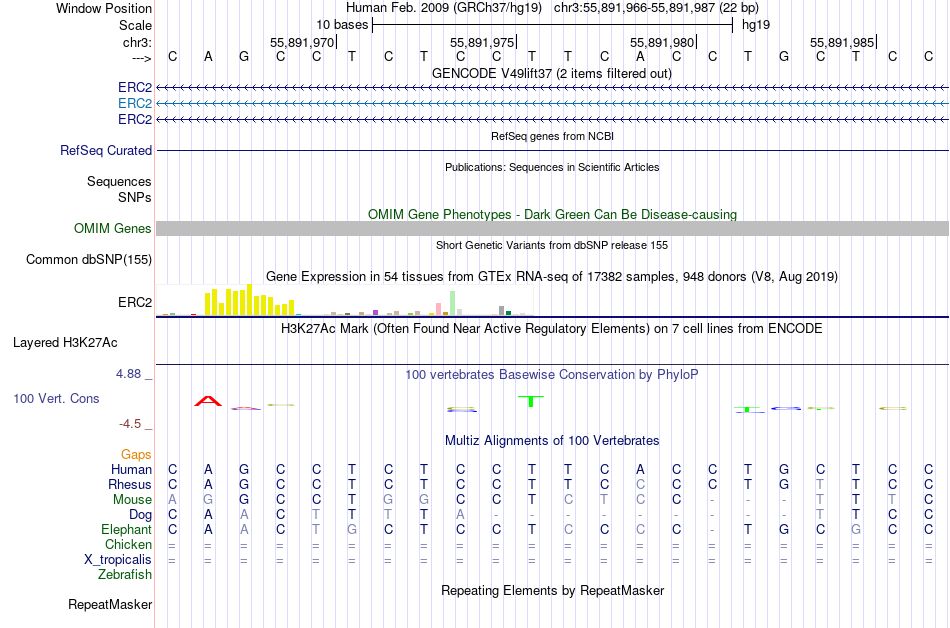
Task: Click the orange Gaps label
Action: 136,455
